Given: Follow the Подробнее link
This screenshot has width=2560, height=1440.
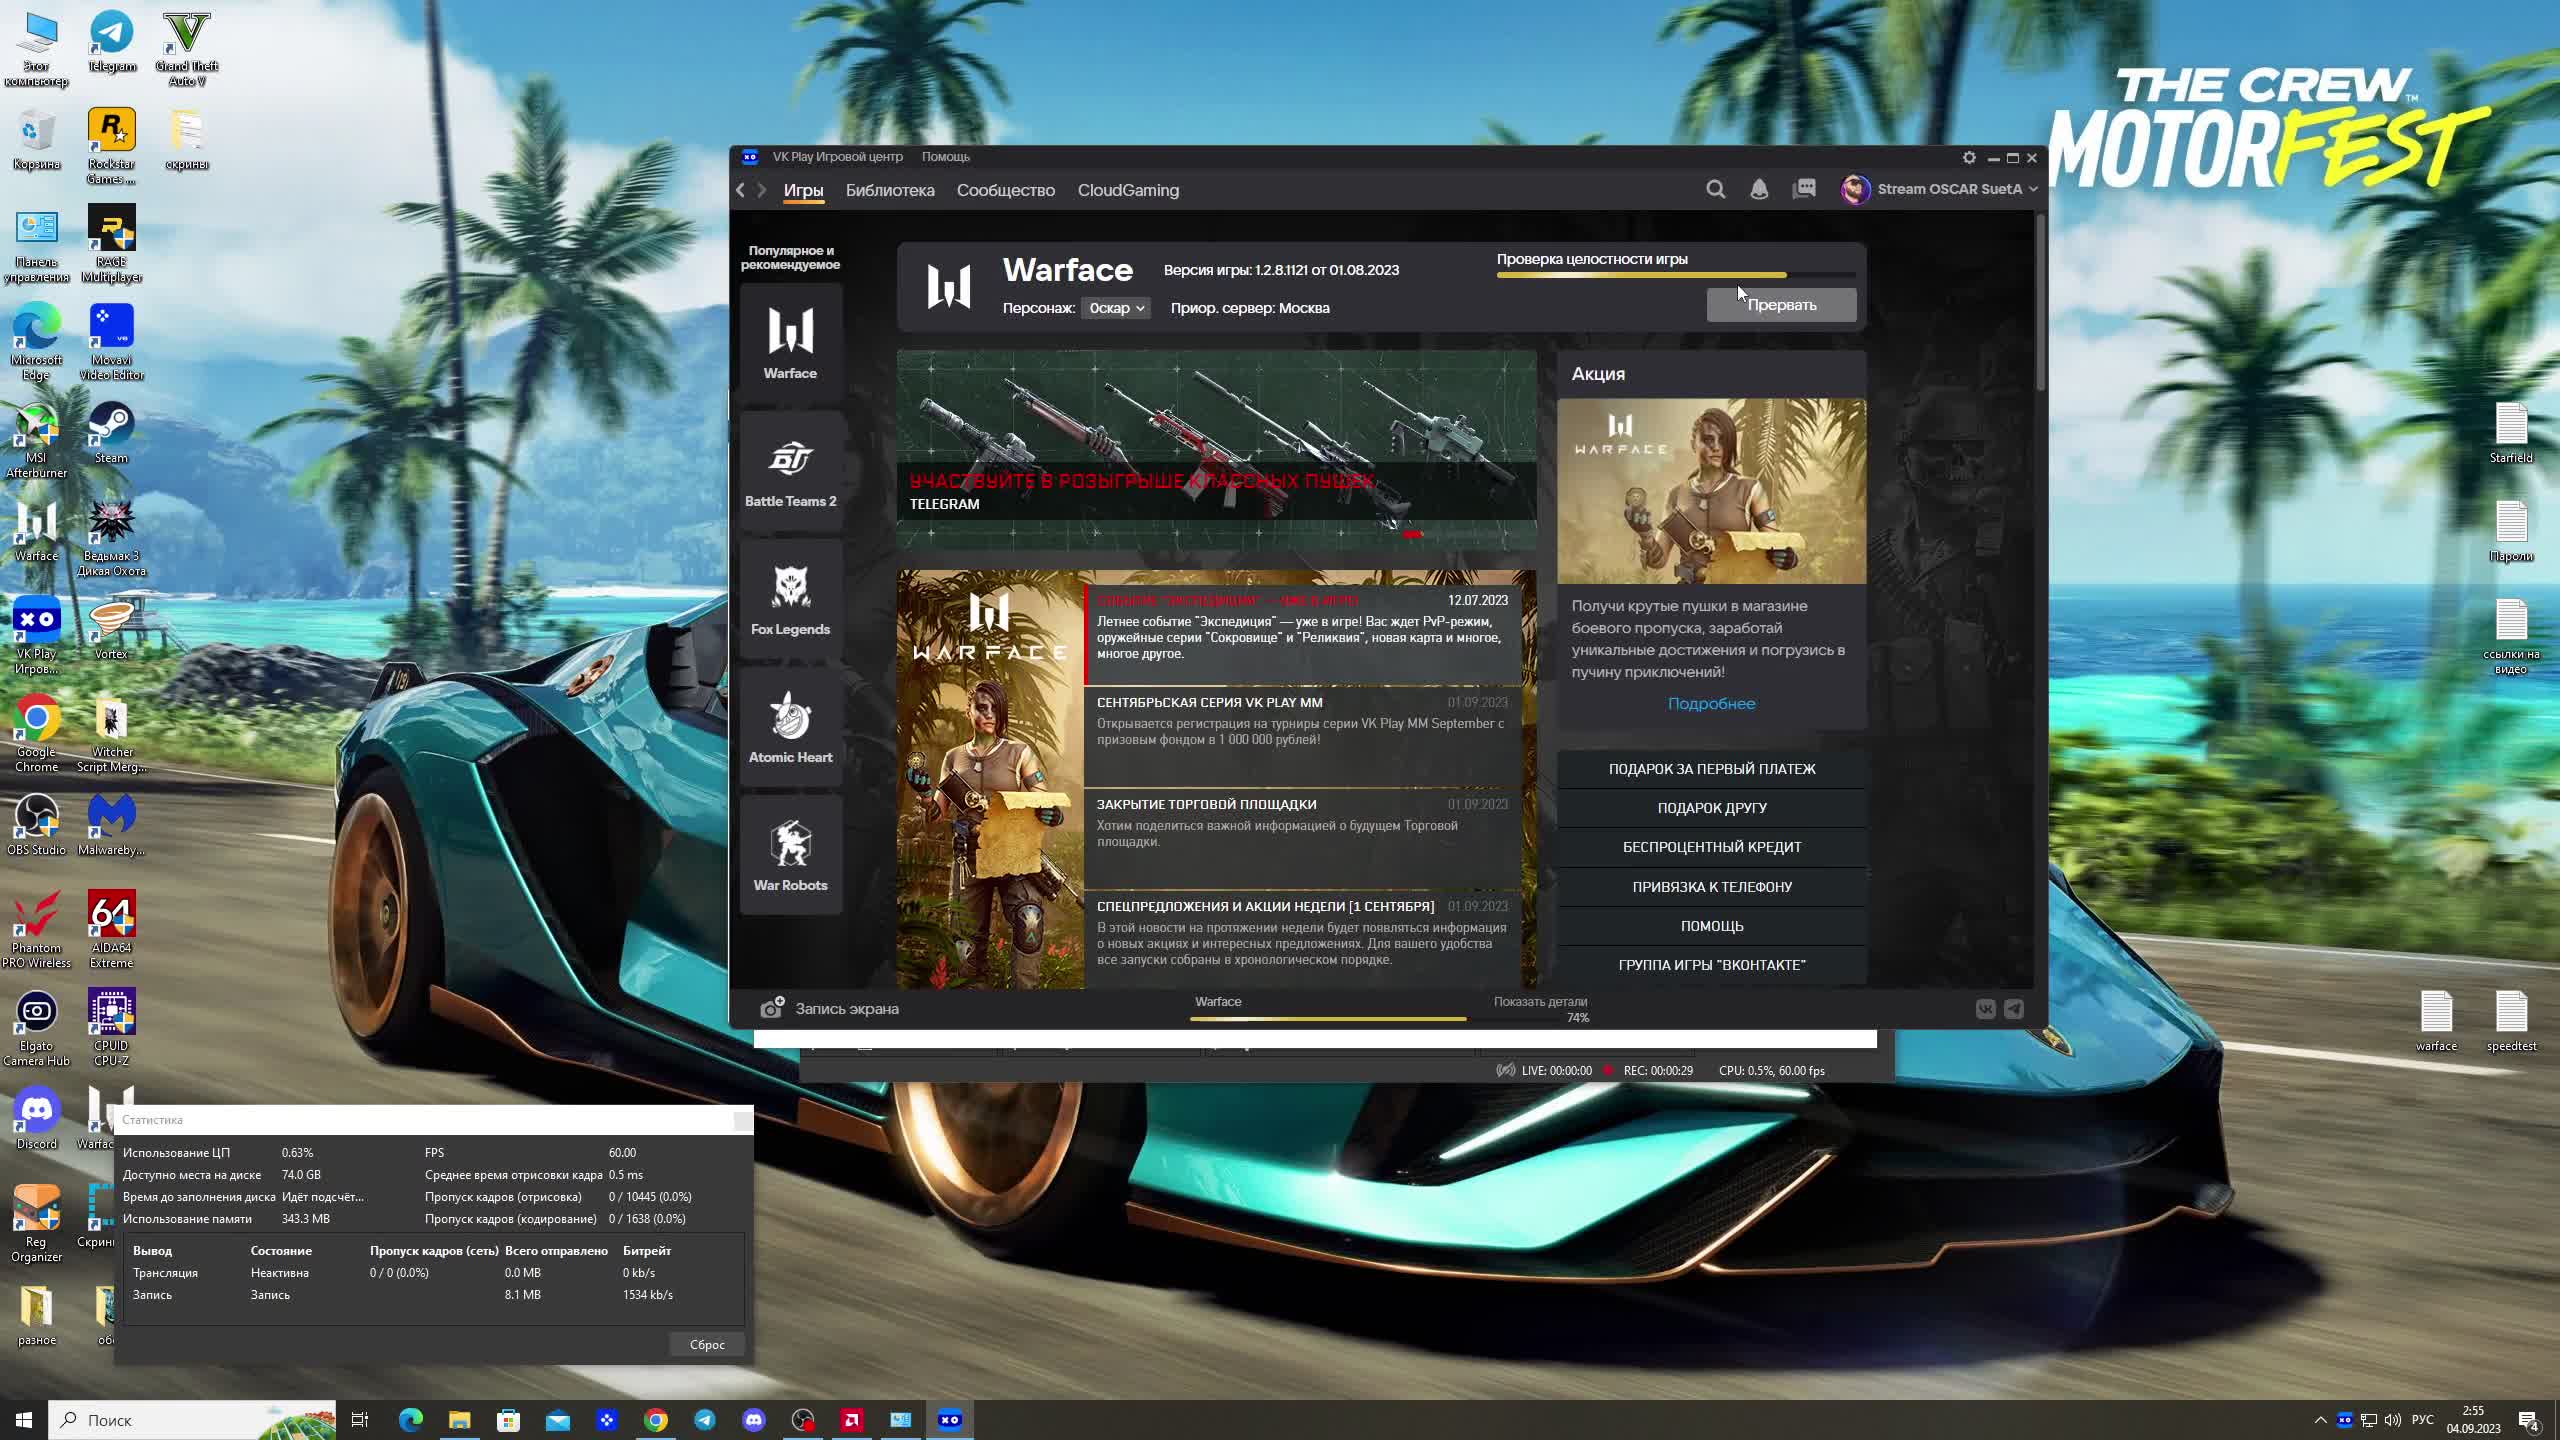Looking at the screenshot, I should click(1711, 703).
